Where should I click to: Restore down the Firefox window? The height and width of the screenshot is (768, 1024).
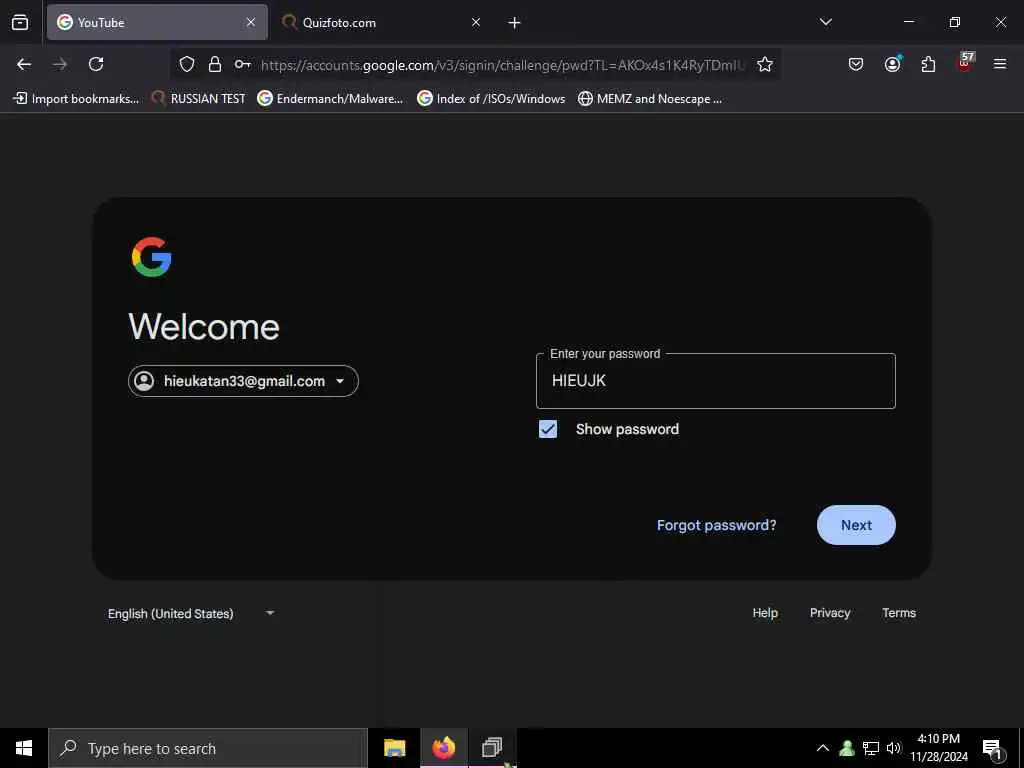(x=955, y=22)
